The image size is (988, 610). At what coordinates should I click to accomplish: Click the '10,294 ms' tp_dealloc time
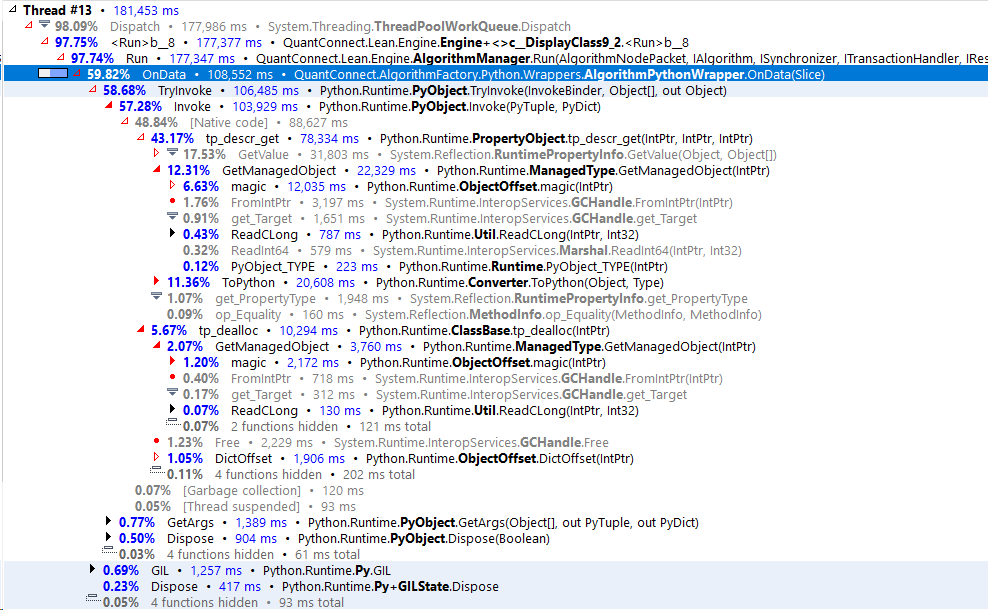point(309,331)
